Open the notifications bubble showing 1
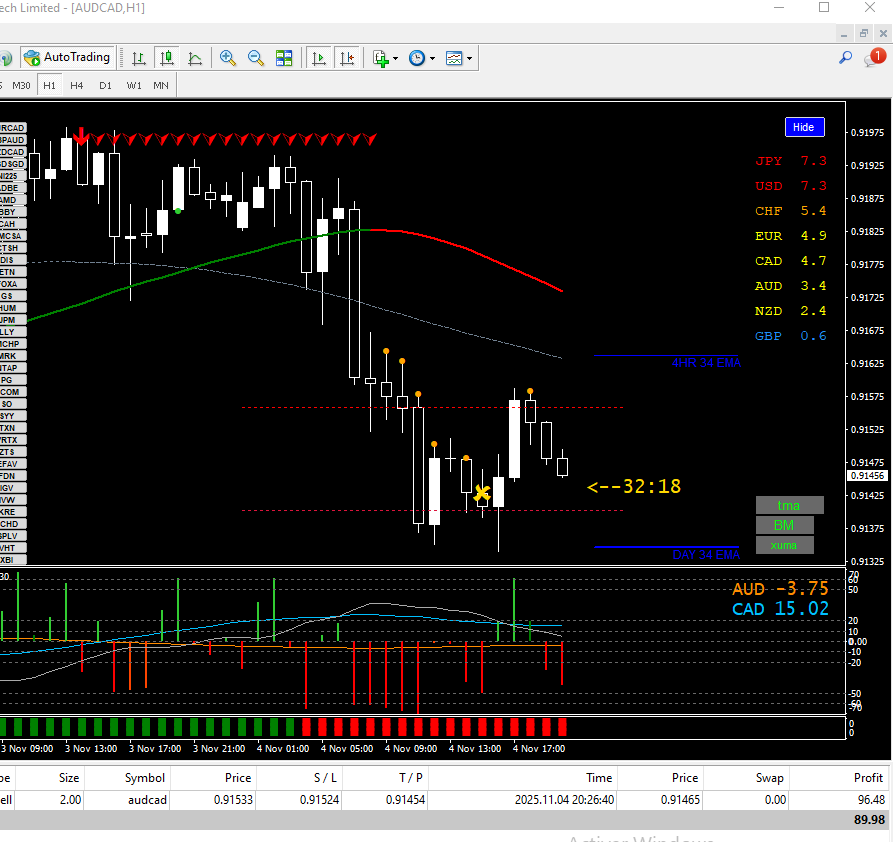The height and width of the screenshot is (842, 893). pos(875,58)
